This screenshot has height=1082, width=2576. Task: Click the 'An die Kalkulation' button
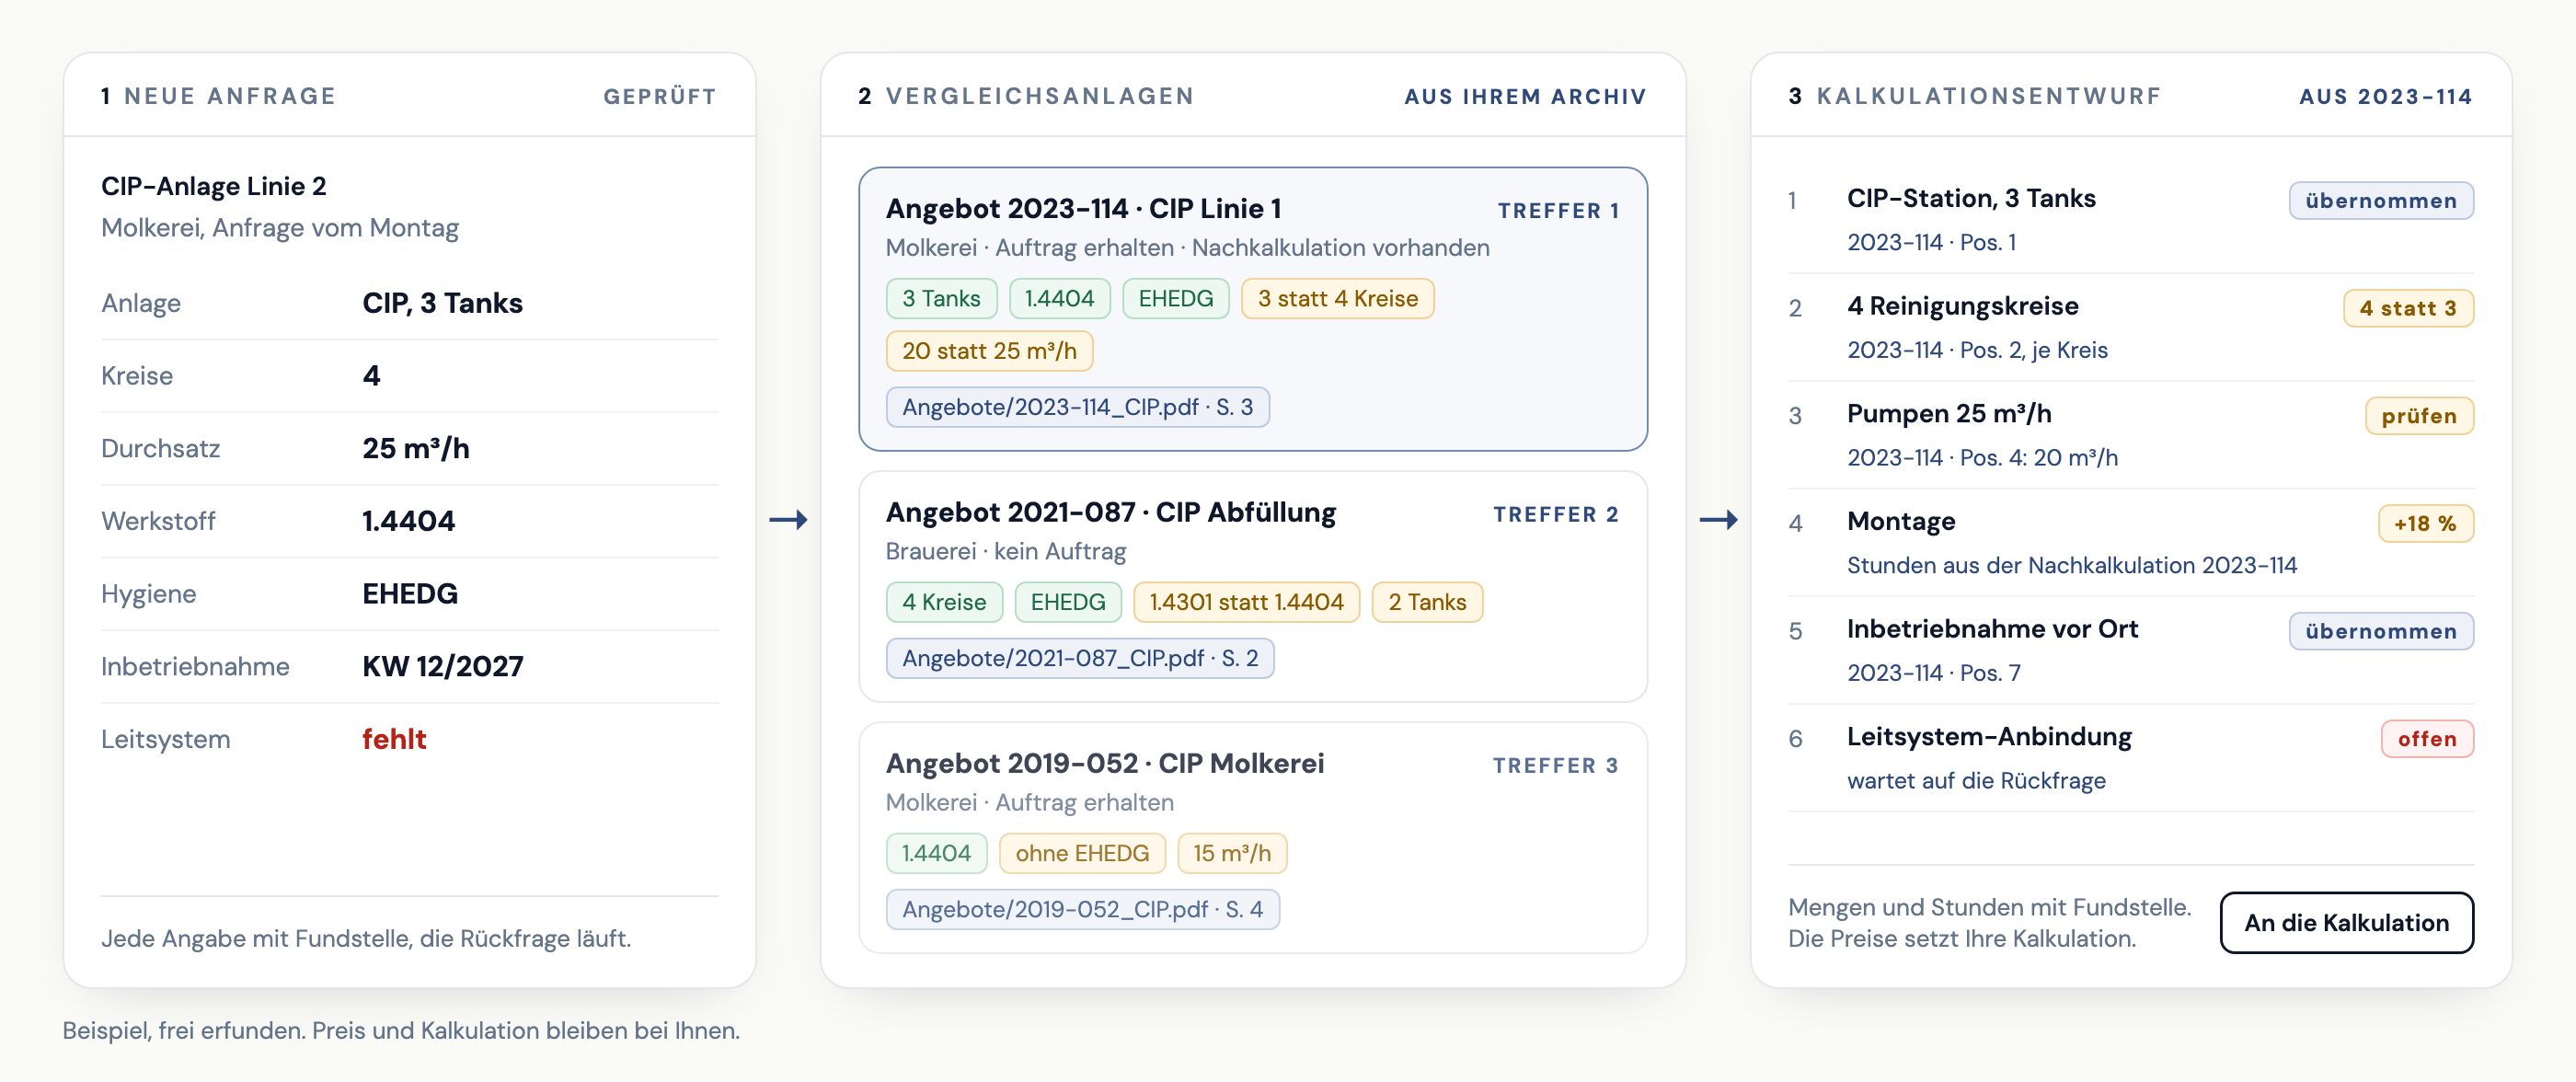pos(2346,922)
